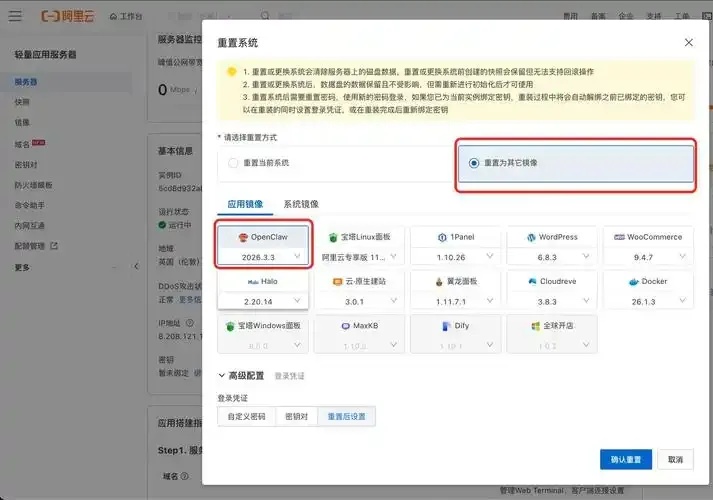This screenshot has height=500, width=713.
Task: Click the 取消 button
Action: (675, 460)
